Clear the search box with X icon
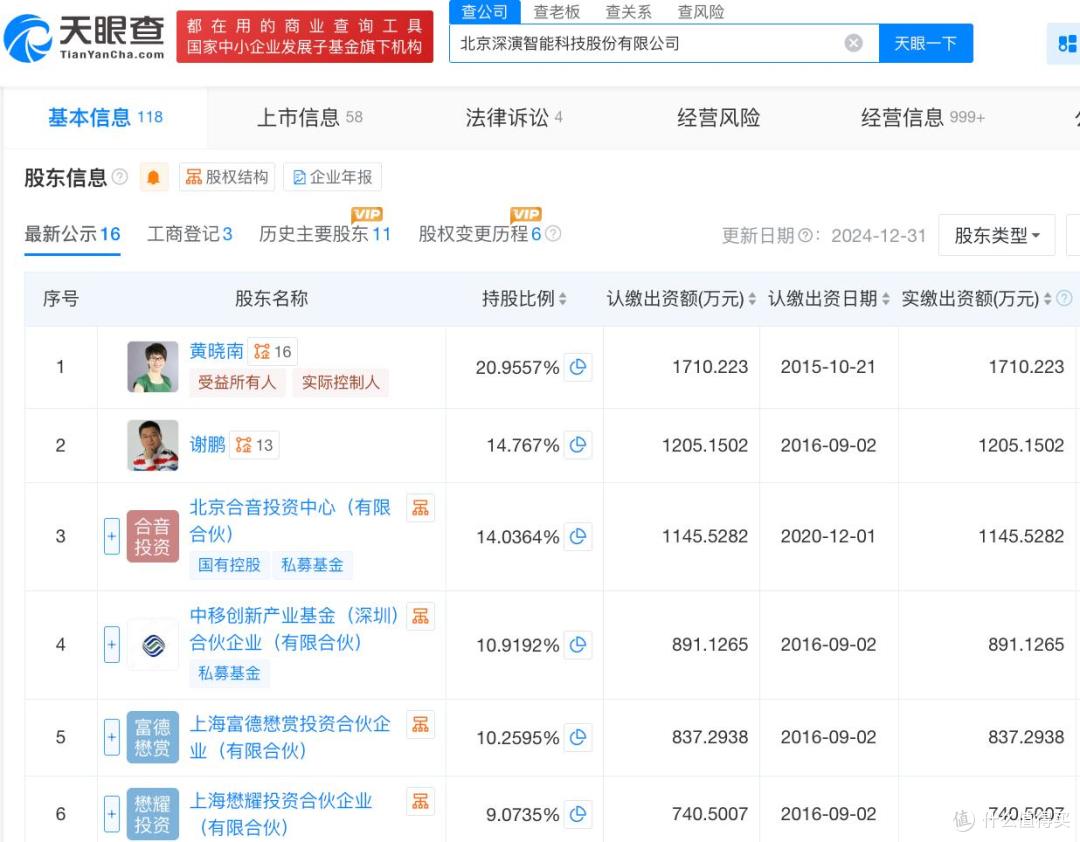This screenshot has width=1080, height=842. point(853,43)
